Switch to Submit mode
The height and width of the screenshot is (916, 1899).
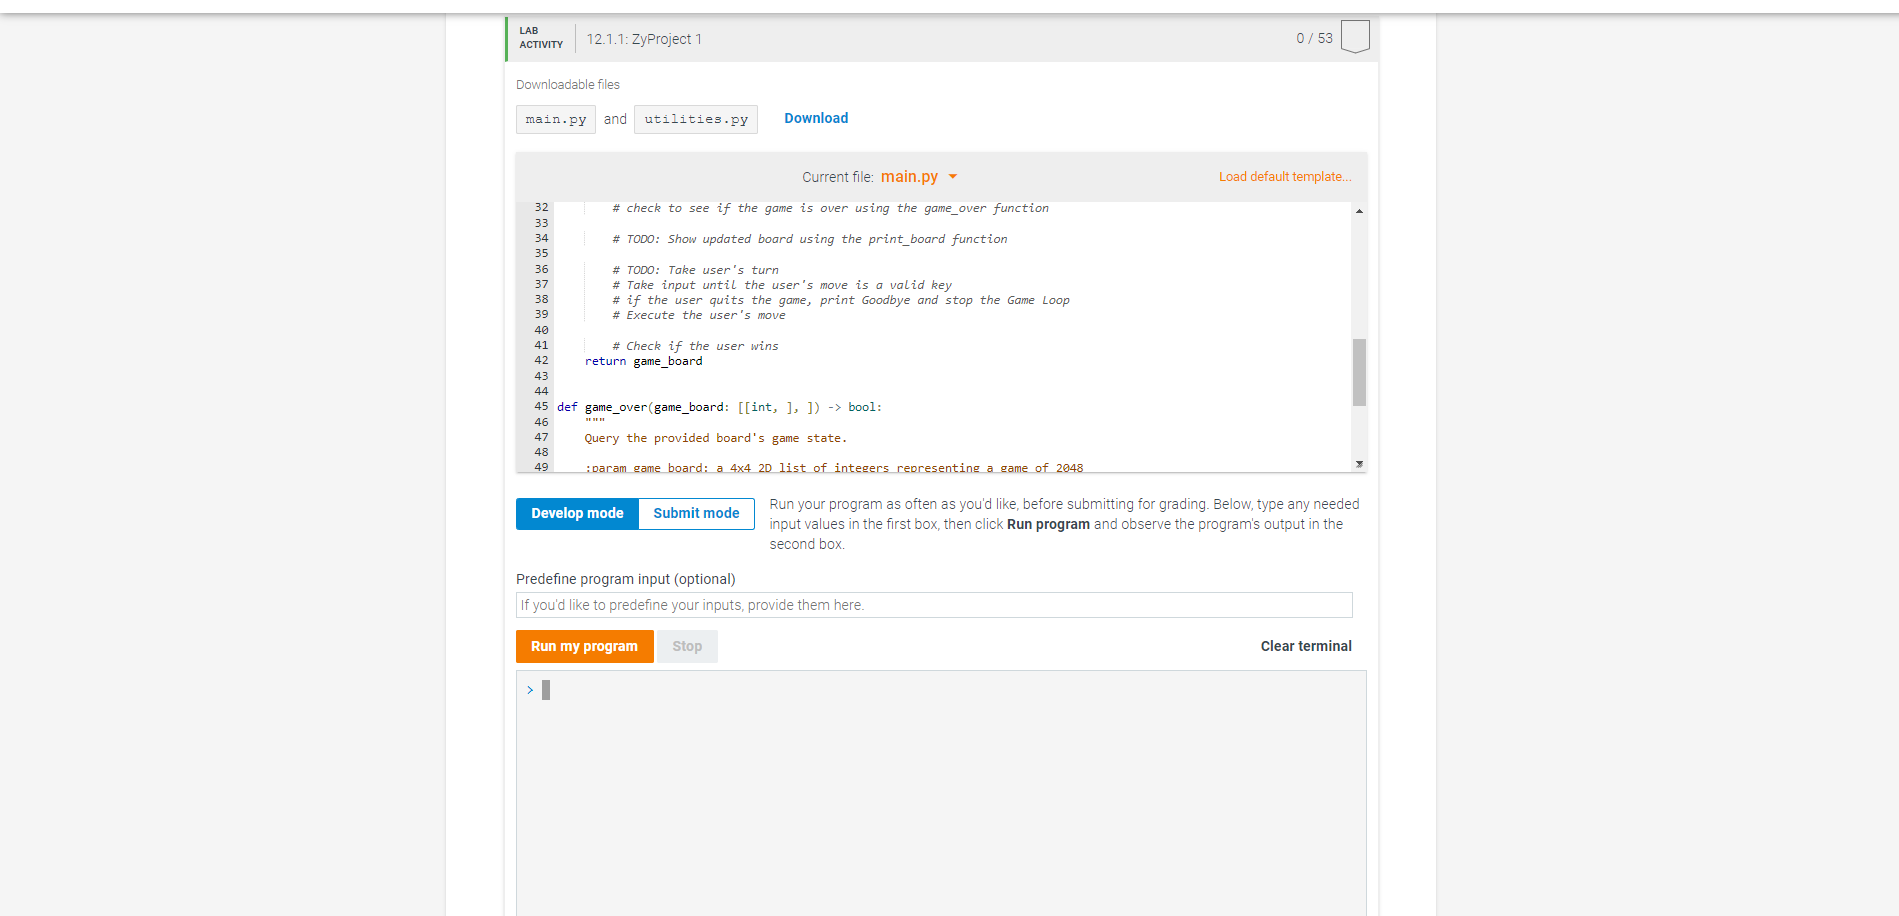(696, 513)
